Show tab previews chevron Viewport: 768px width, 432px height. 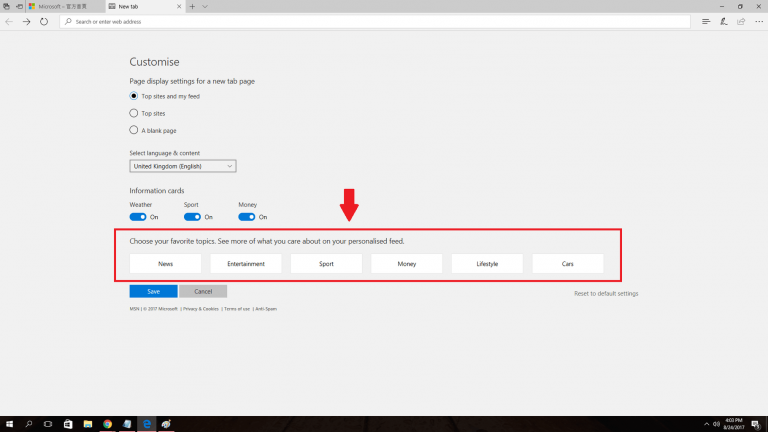click(x=205, y=6)
